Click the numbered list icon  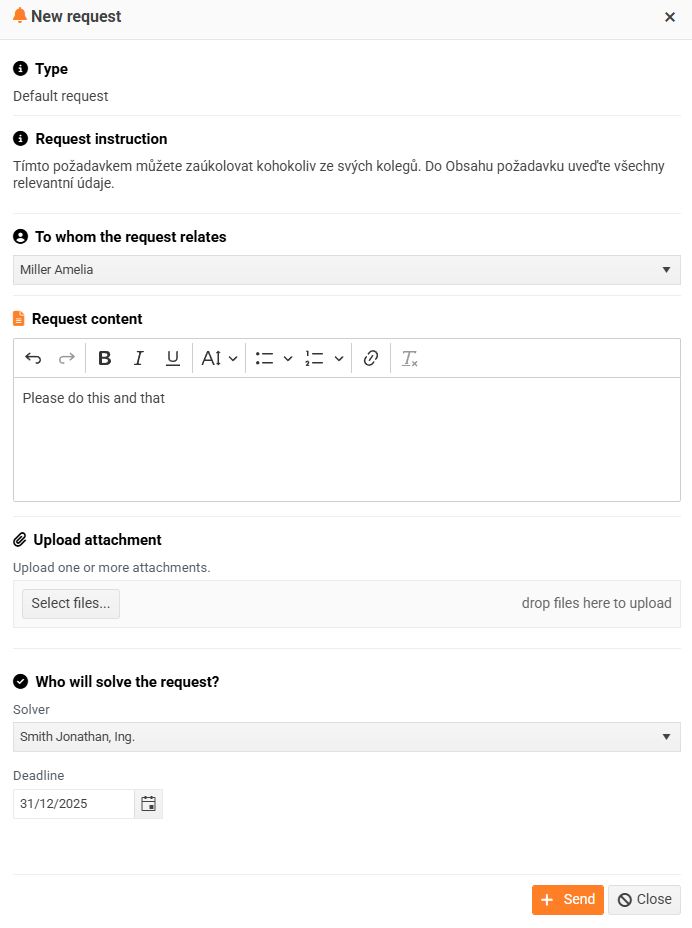(315, 358)
